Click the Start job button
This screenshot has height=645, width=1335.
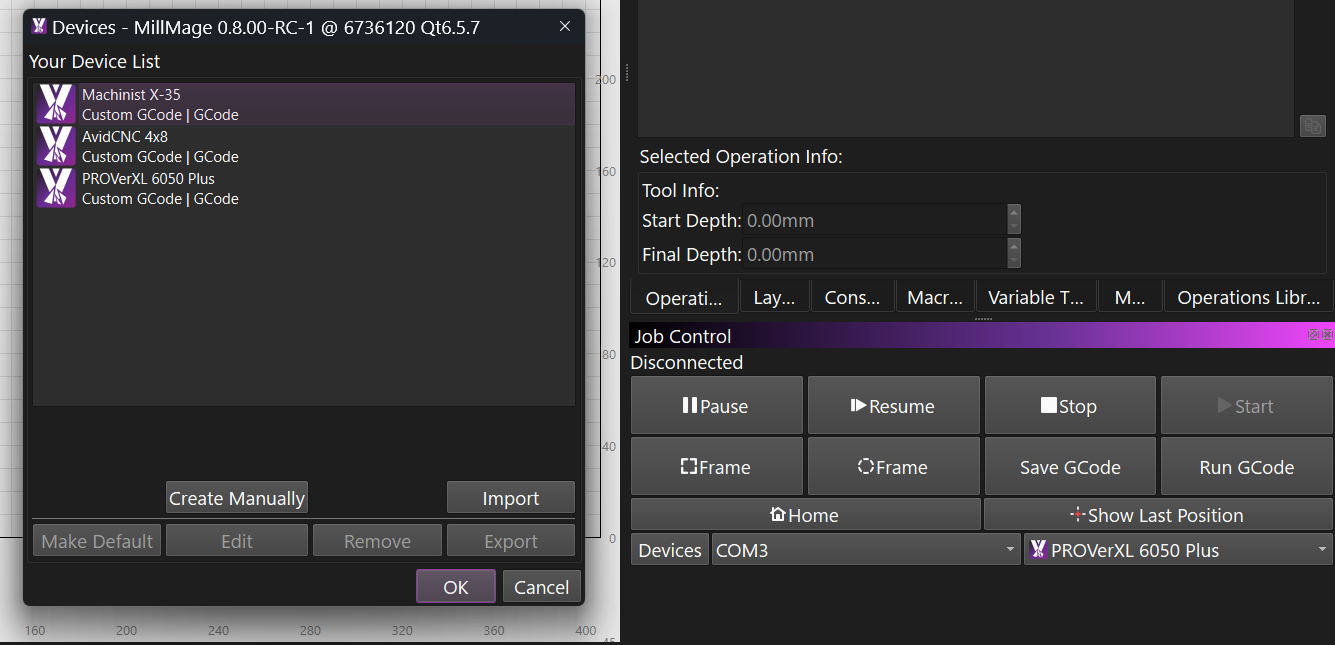1247,406
